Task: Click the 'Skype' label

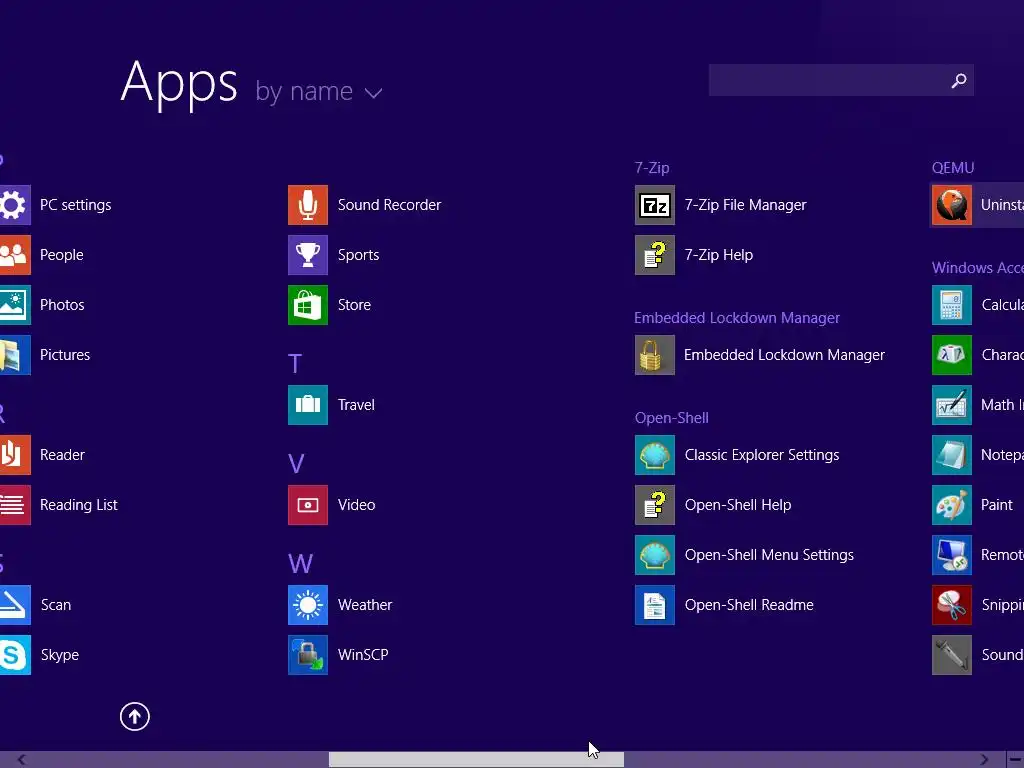Action: [59, 655]
